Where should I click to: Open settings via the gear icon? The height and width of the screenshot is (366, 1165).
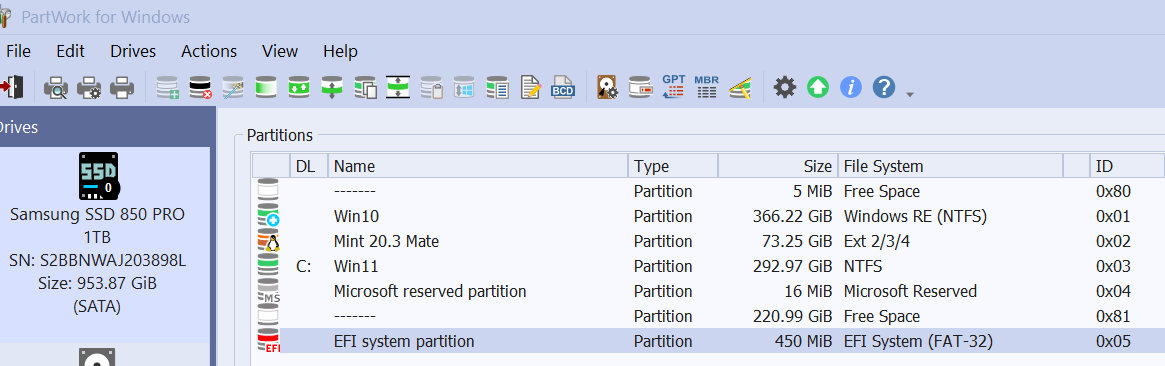pyautogui.click(x=785, y=88)
